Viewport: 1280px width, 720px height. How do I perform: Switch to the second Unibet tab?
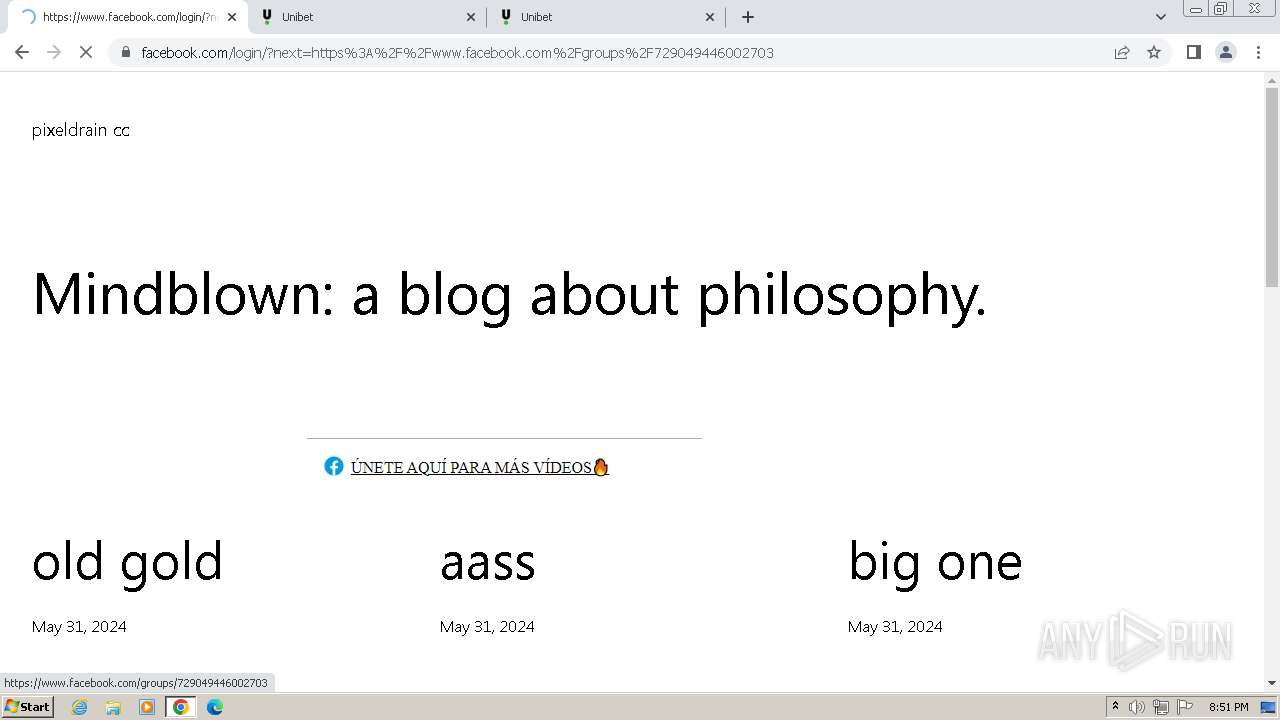(x=606, y=17)
